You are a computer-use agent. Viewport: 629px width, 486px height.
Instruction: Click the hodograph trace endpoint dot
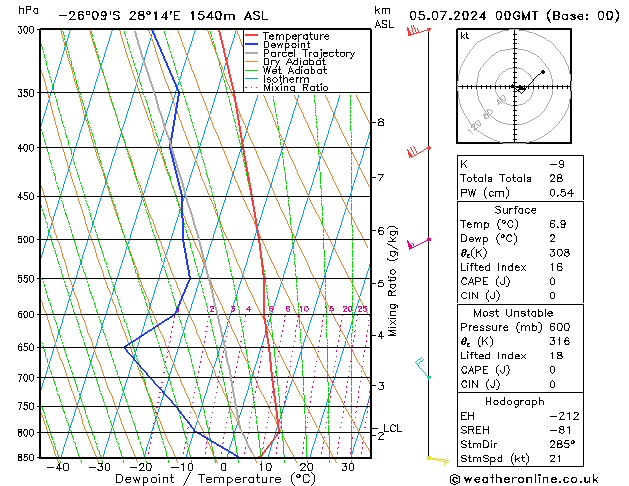coord(543,72)
